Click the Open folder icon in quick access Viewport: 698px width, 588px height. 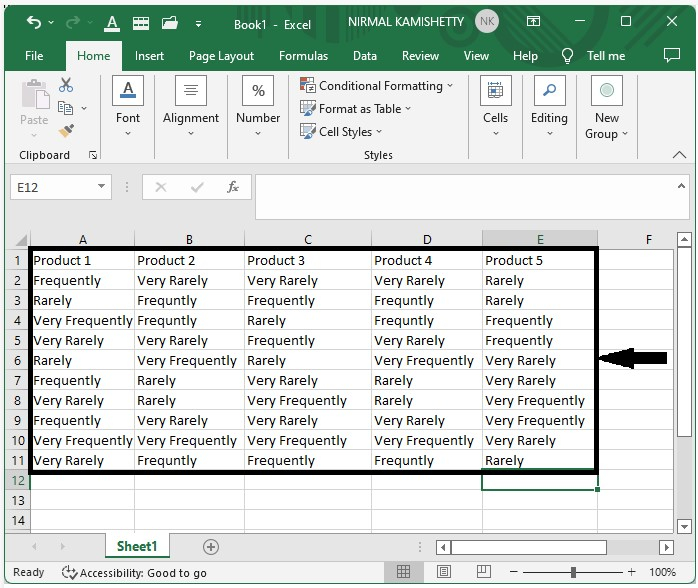pos(170,22)
